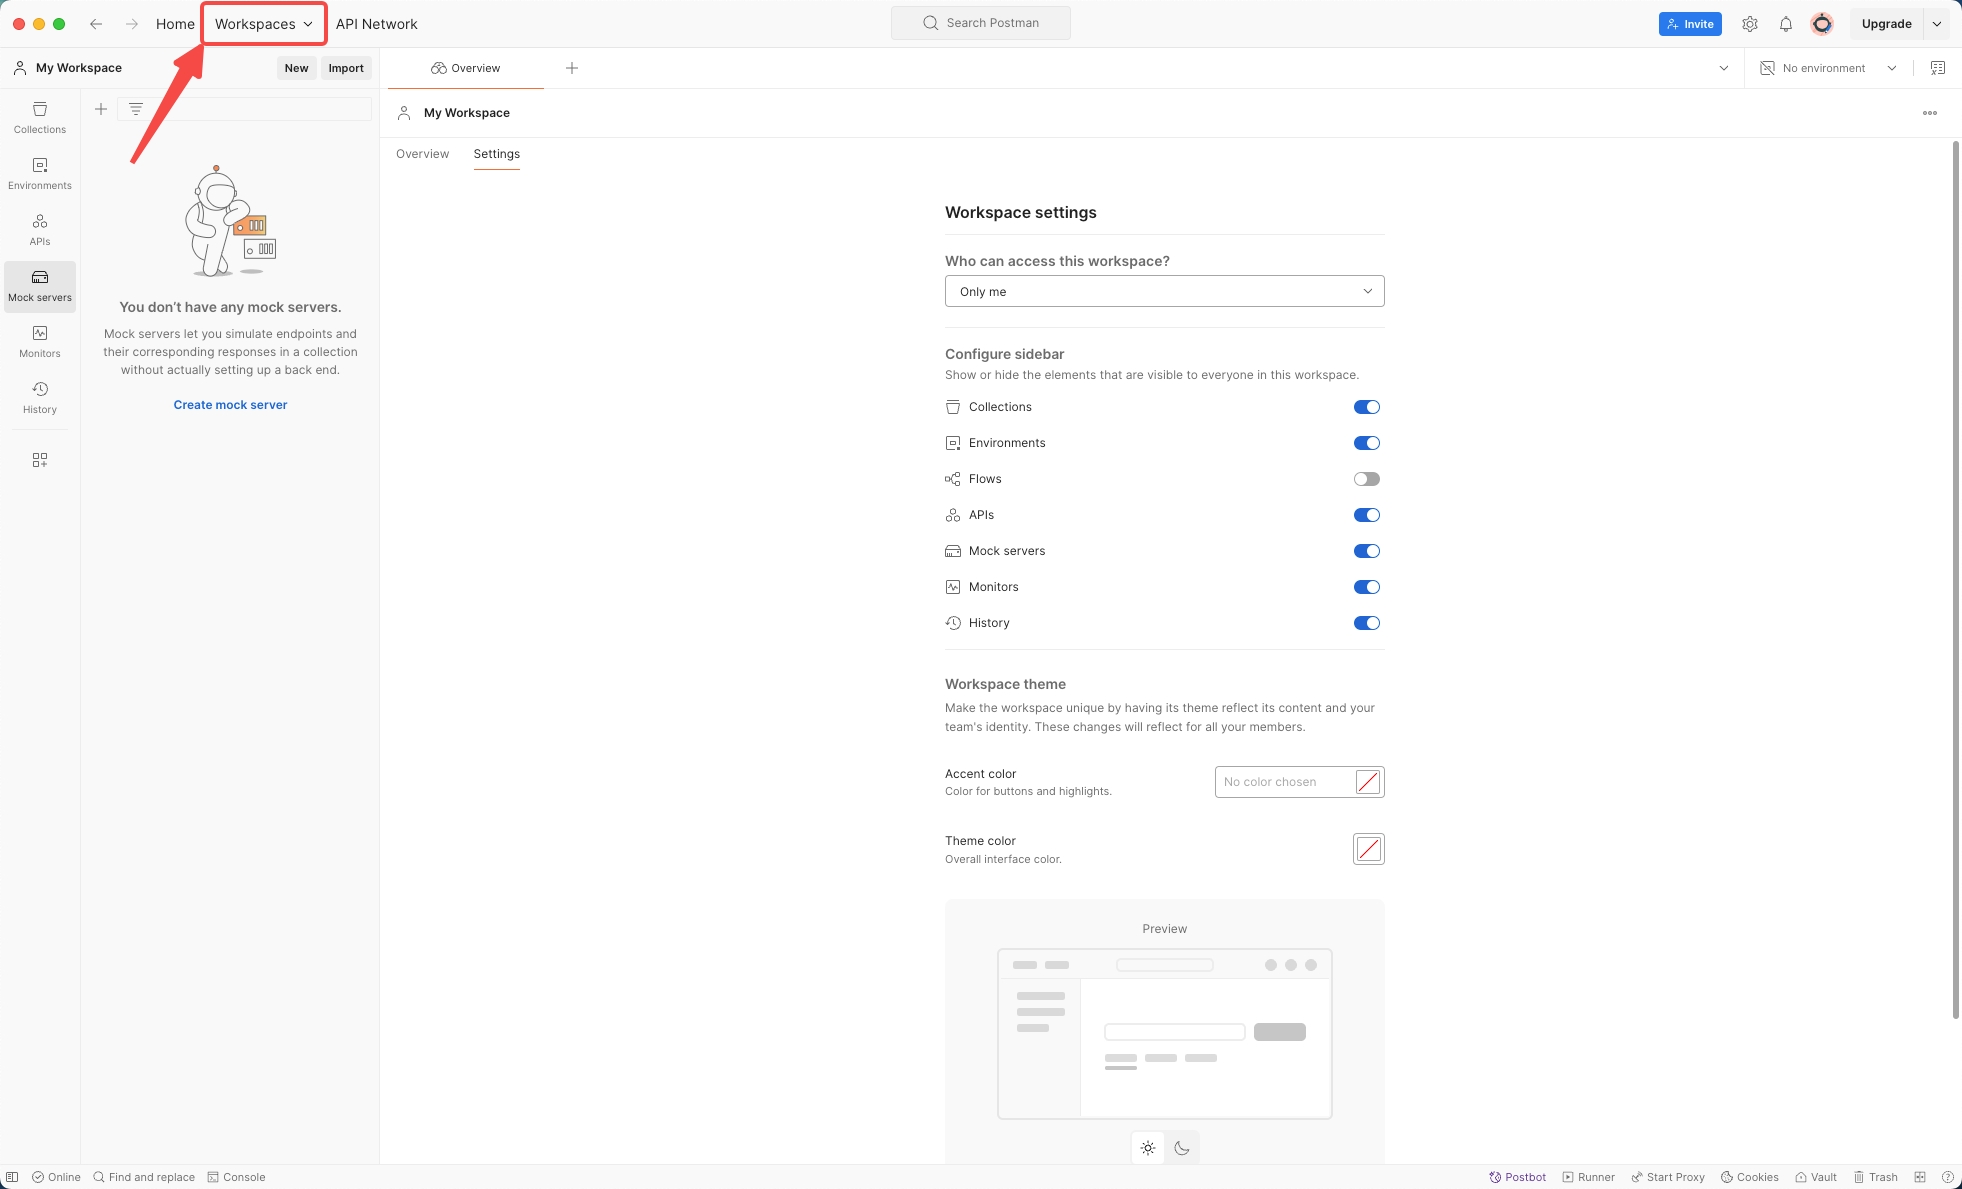Open Vault from the status bar
This screenshot has width=1962, height=1189.
pos(1816,1177)
